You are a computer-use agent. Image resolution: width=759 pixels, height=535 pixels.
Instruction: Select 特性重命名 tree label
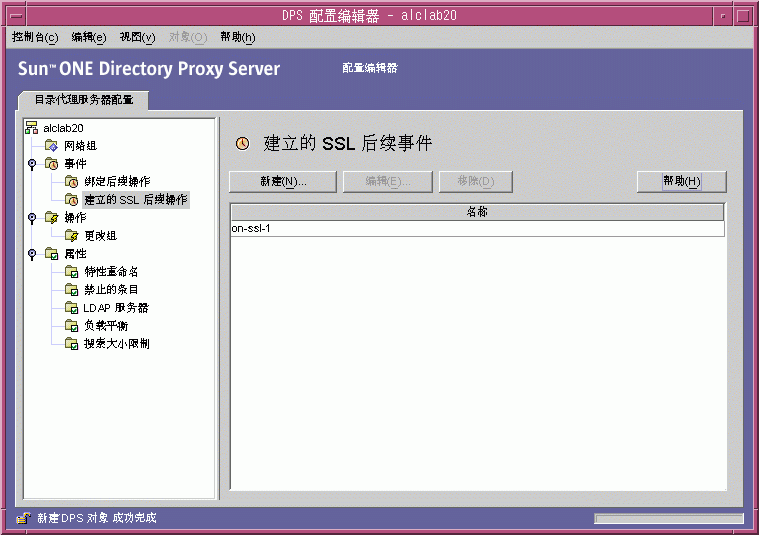tap(111, 272)
